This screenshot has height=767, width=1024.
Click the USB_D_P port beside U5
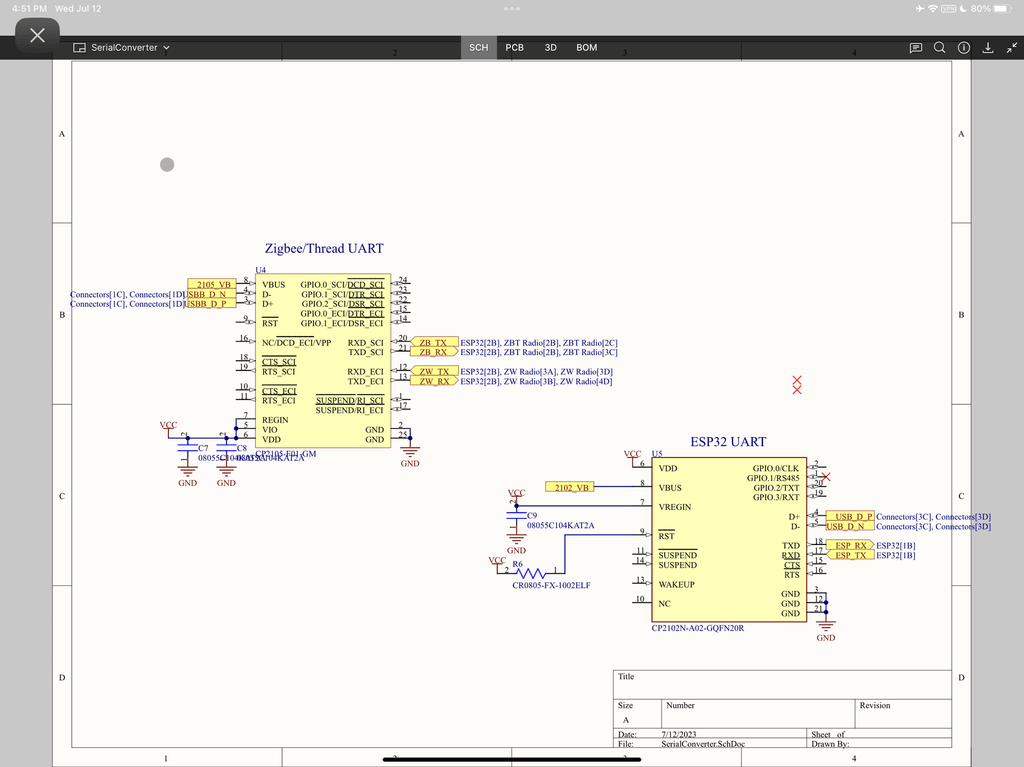[x=850, y=516]
